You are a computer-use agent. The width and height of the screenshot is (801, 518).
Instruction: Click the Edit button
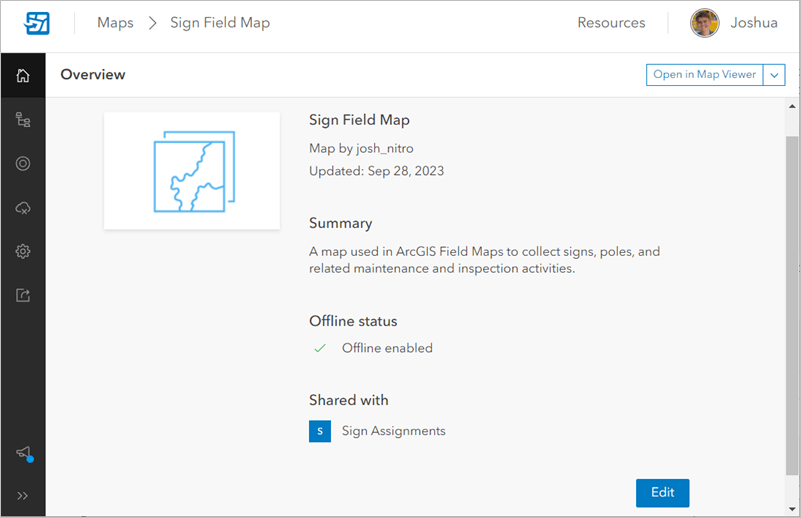663,492
